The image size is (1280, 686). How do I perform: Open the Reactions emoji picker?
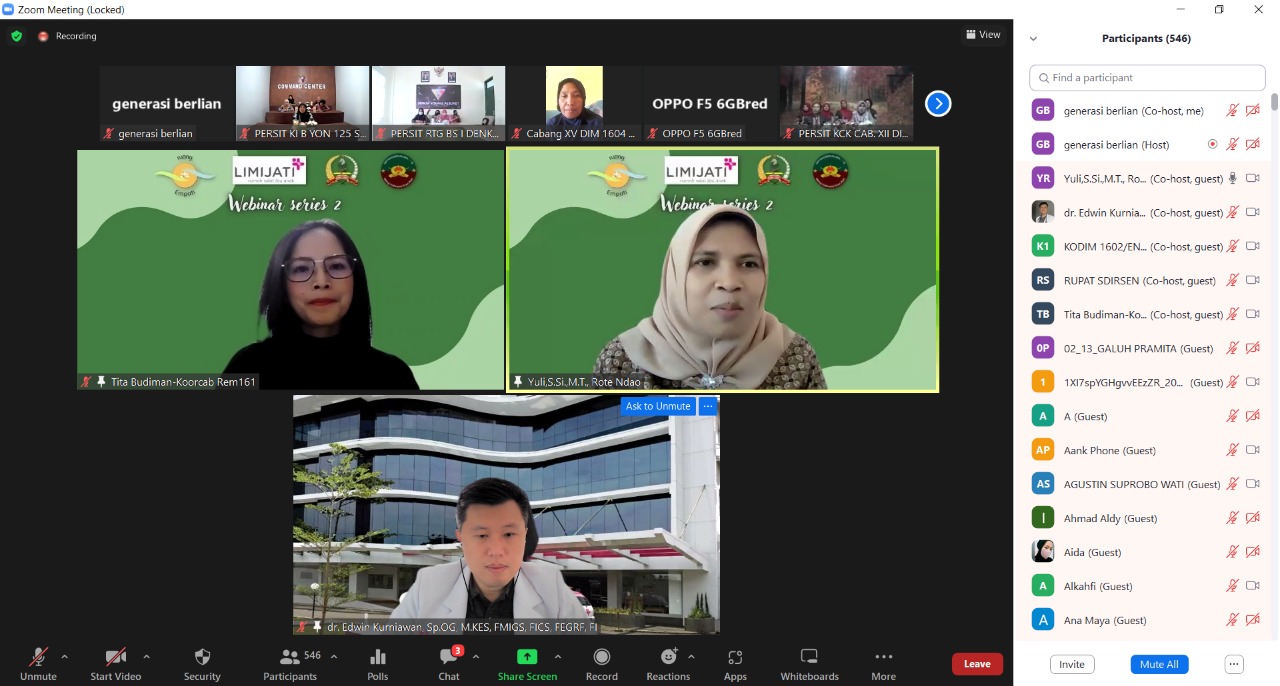click(668, 657)
